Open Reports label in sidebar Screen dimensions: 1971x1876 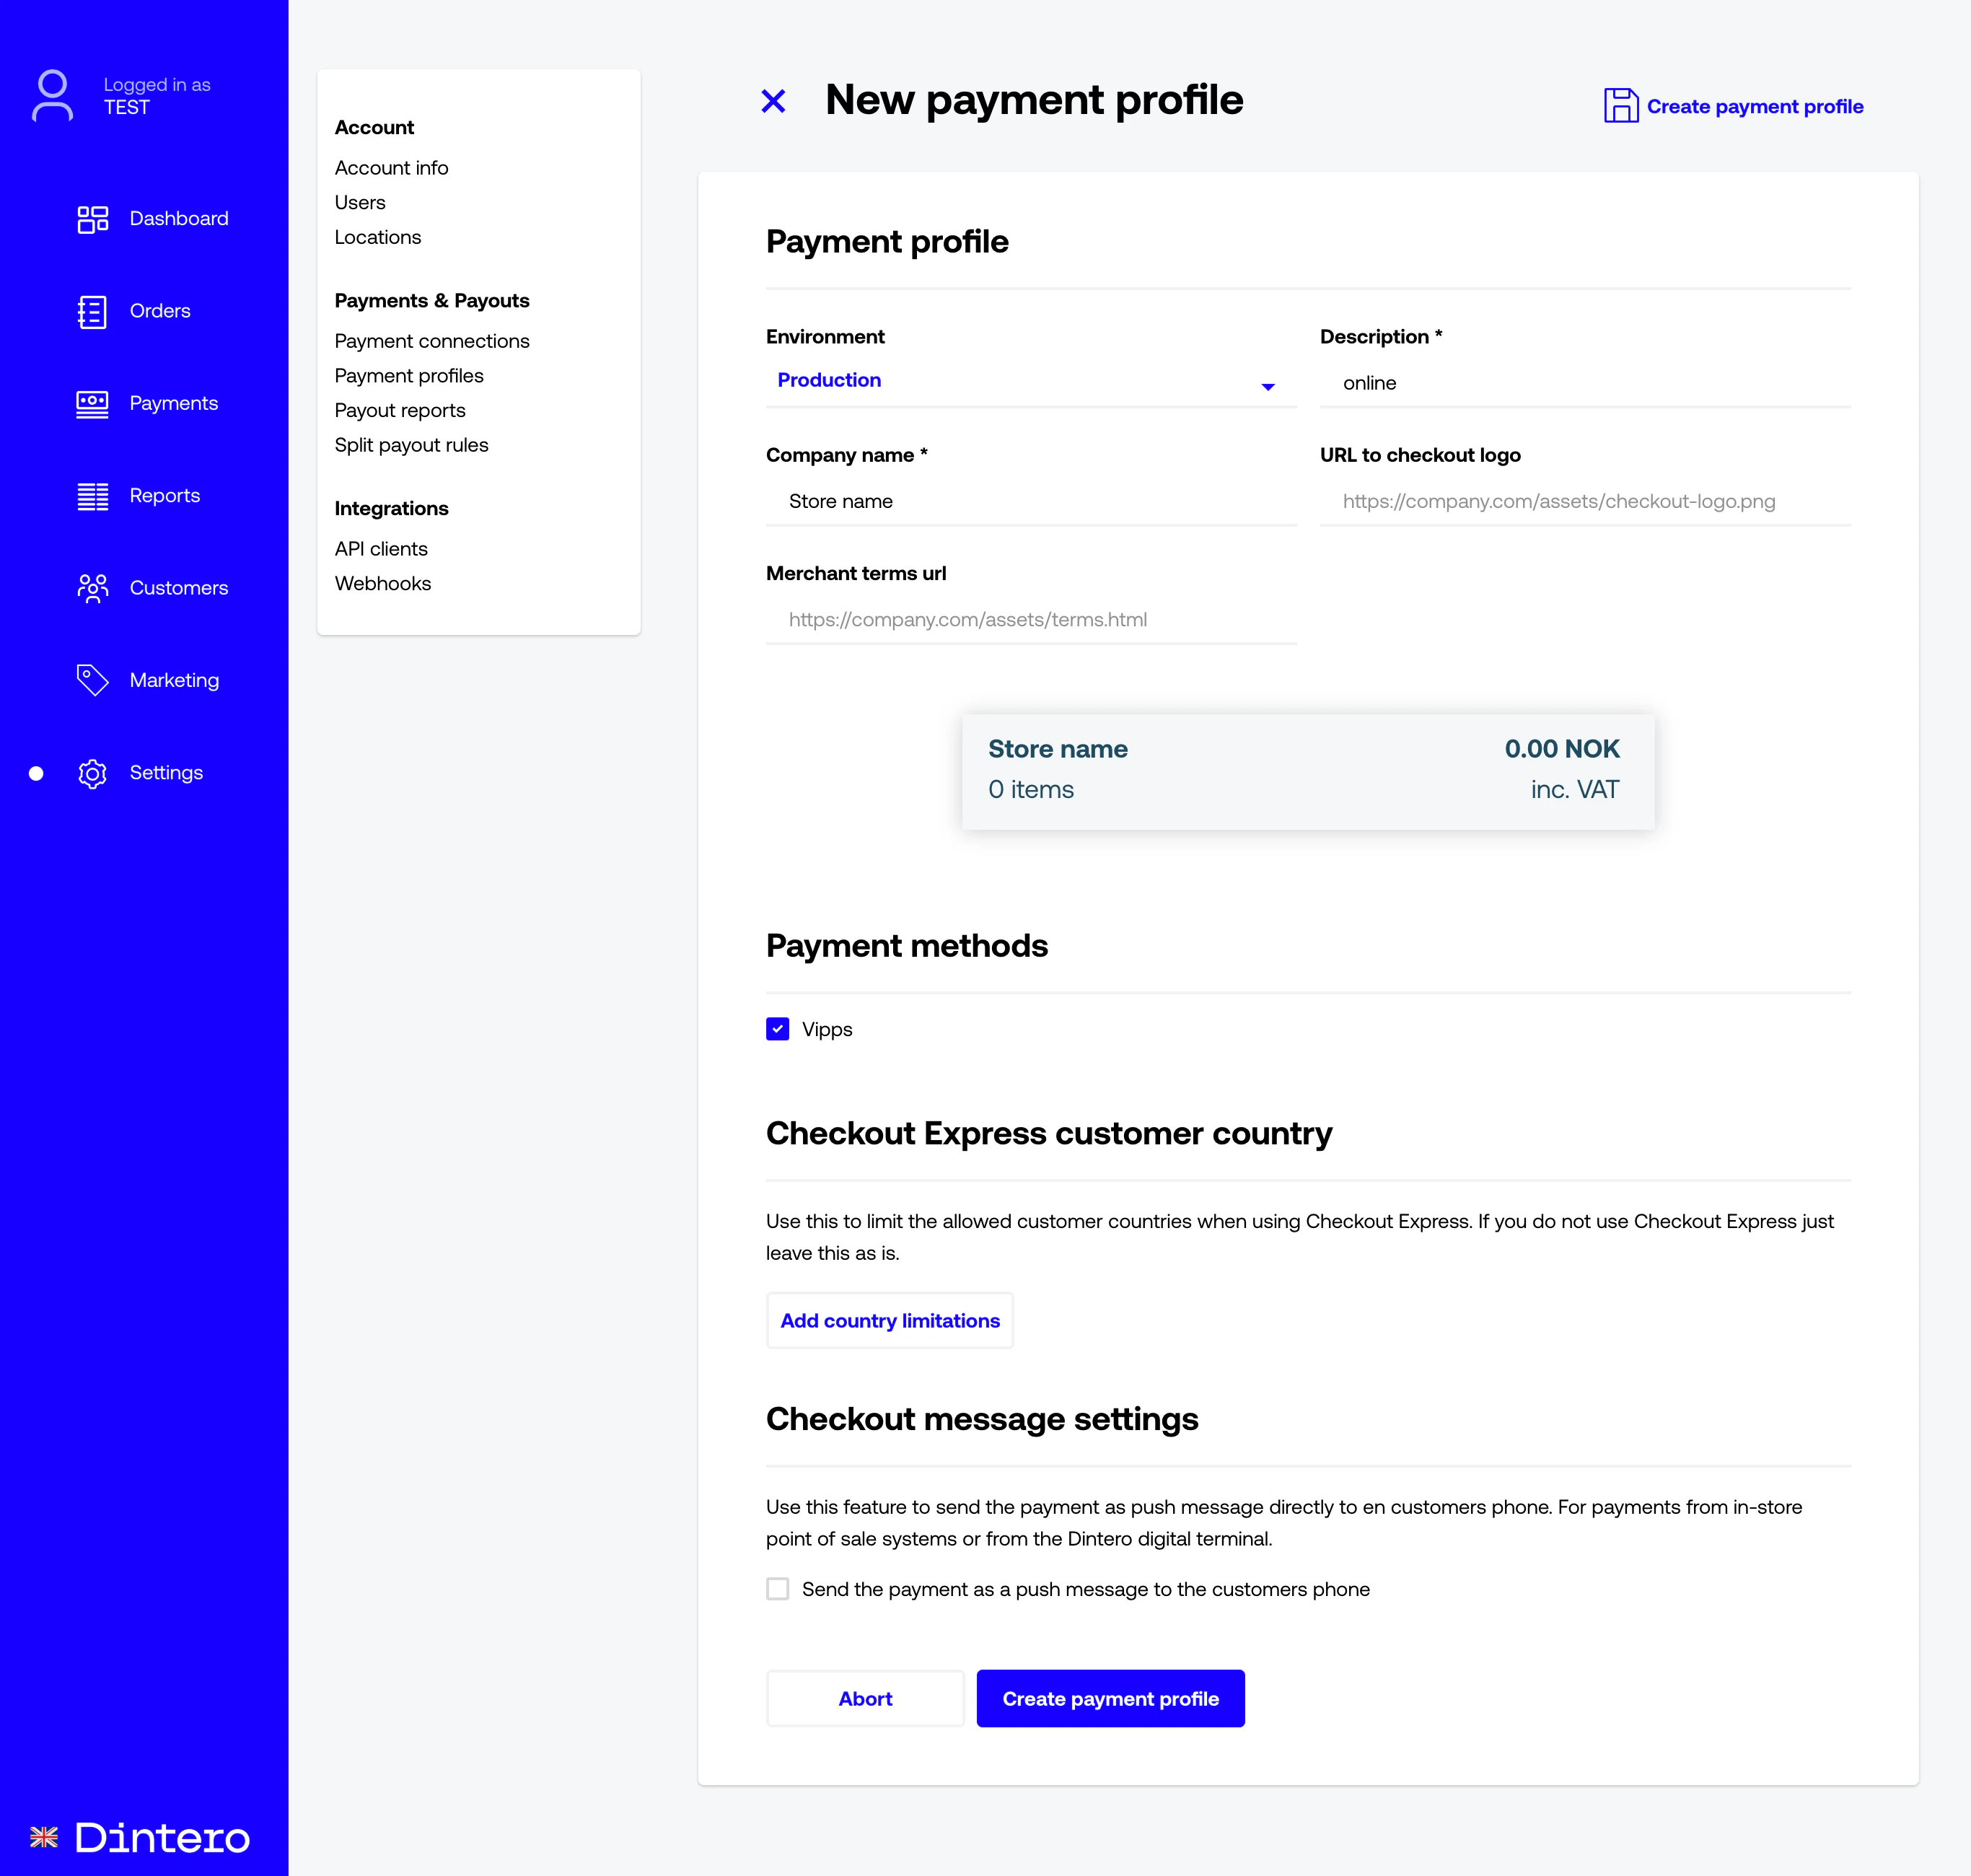pos(165,496)
